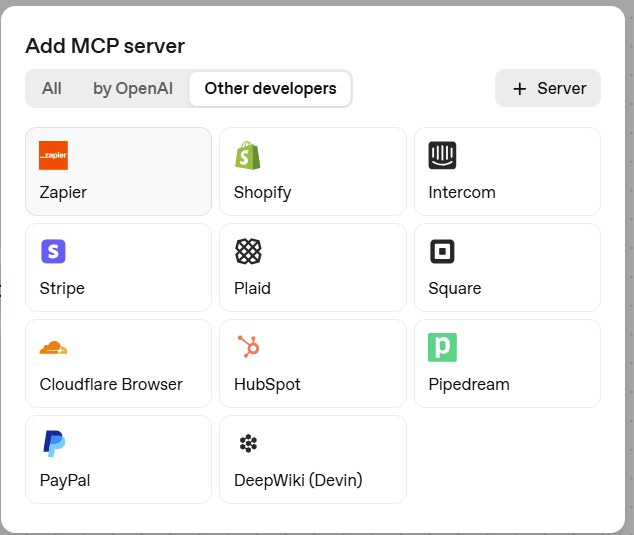Select the Pipedream name label

coord(469,385)
